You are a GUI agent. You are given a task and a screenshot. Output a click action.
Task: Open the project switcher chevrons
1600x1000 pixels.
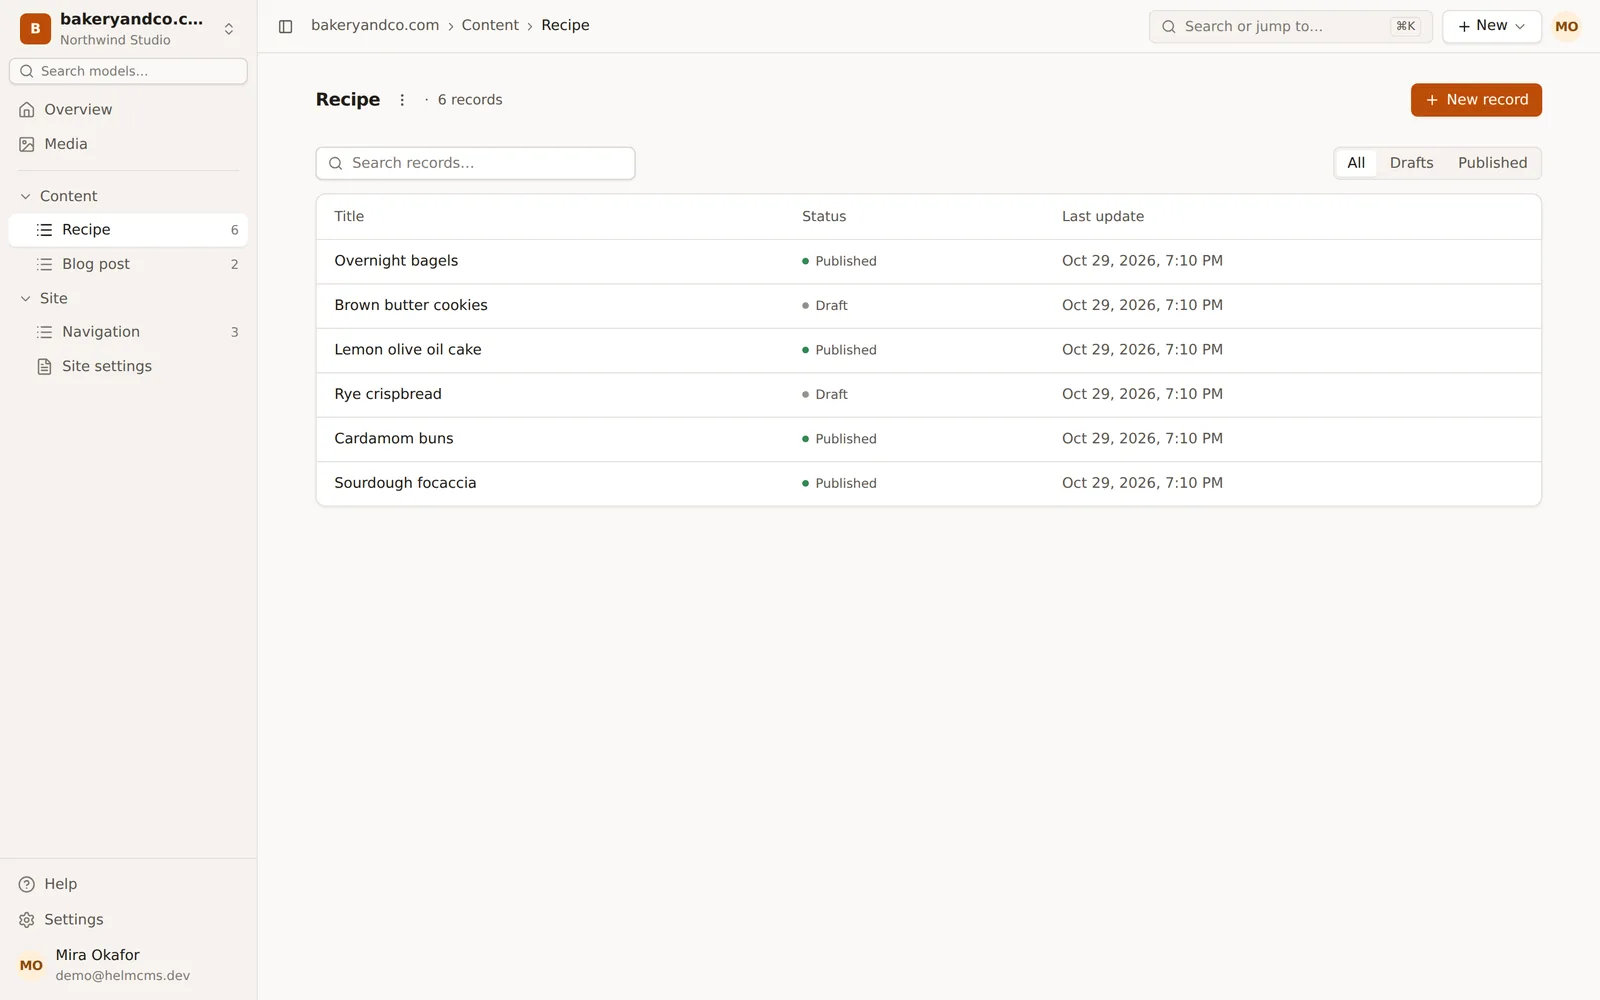[229, 29]
